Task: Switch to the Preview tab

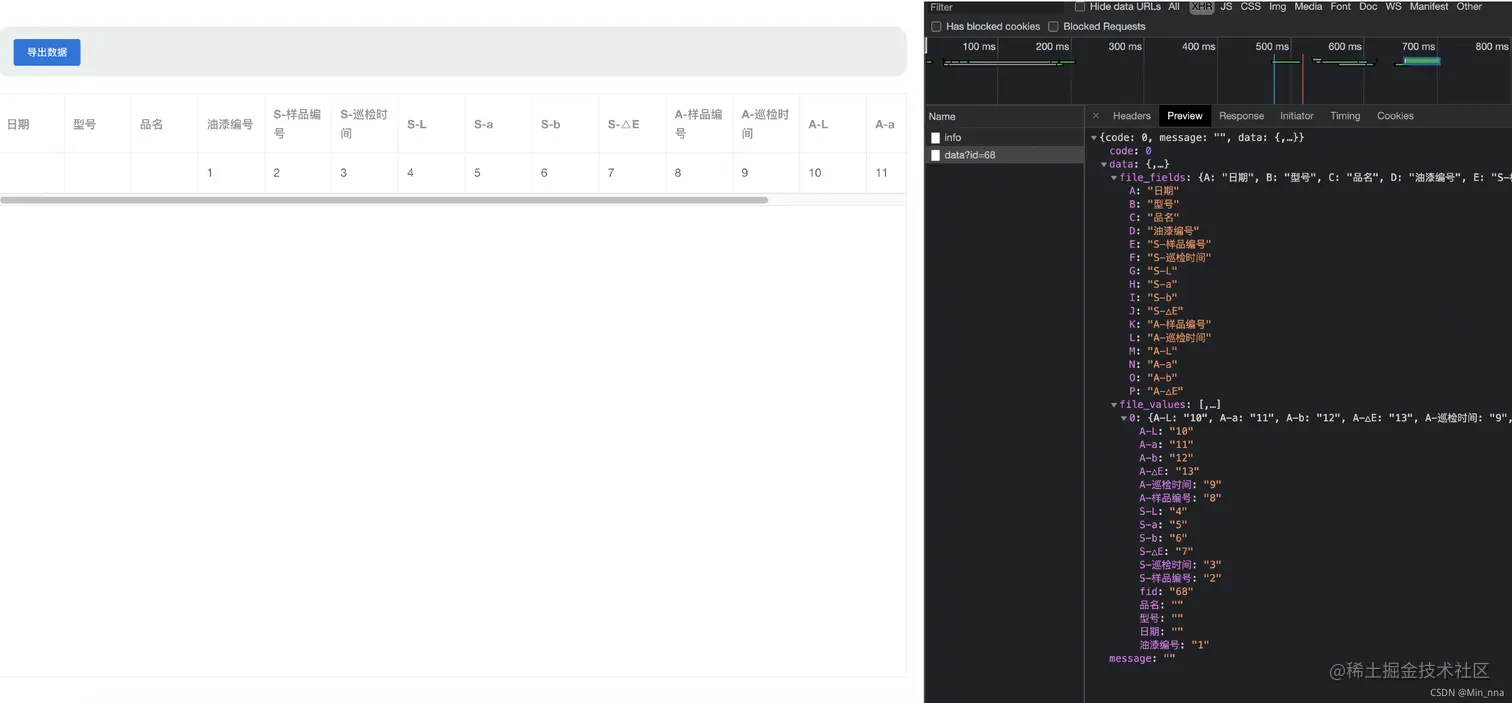Action: pos(1185,116)
